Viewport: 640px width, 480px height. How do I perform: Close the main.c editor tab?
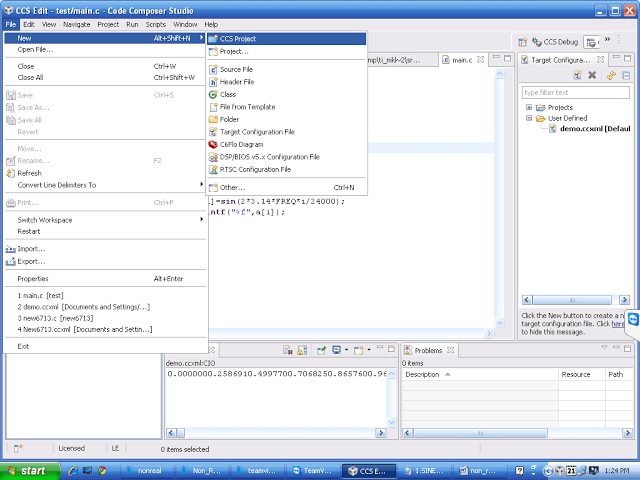point(481,60)
